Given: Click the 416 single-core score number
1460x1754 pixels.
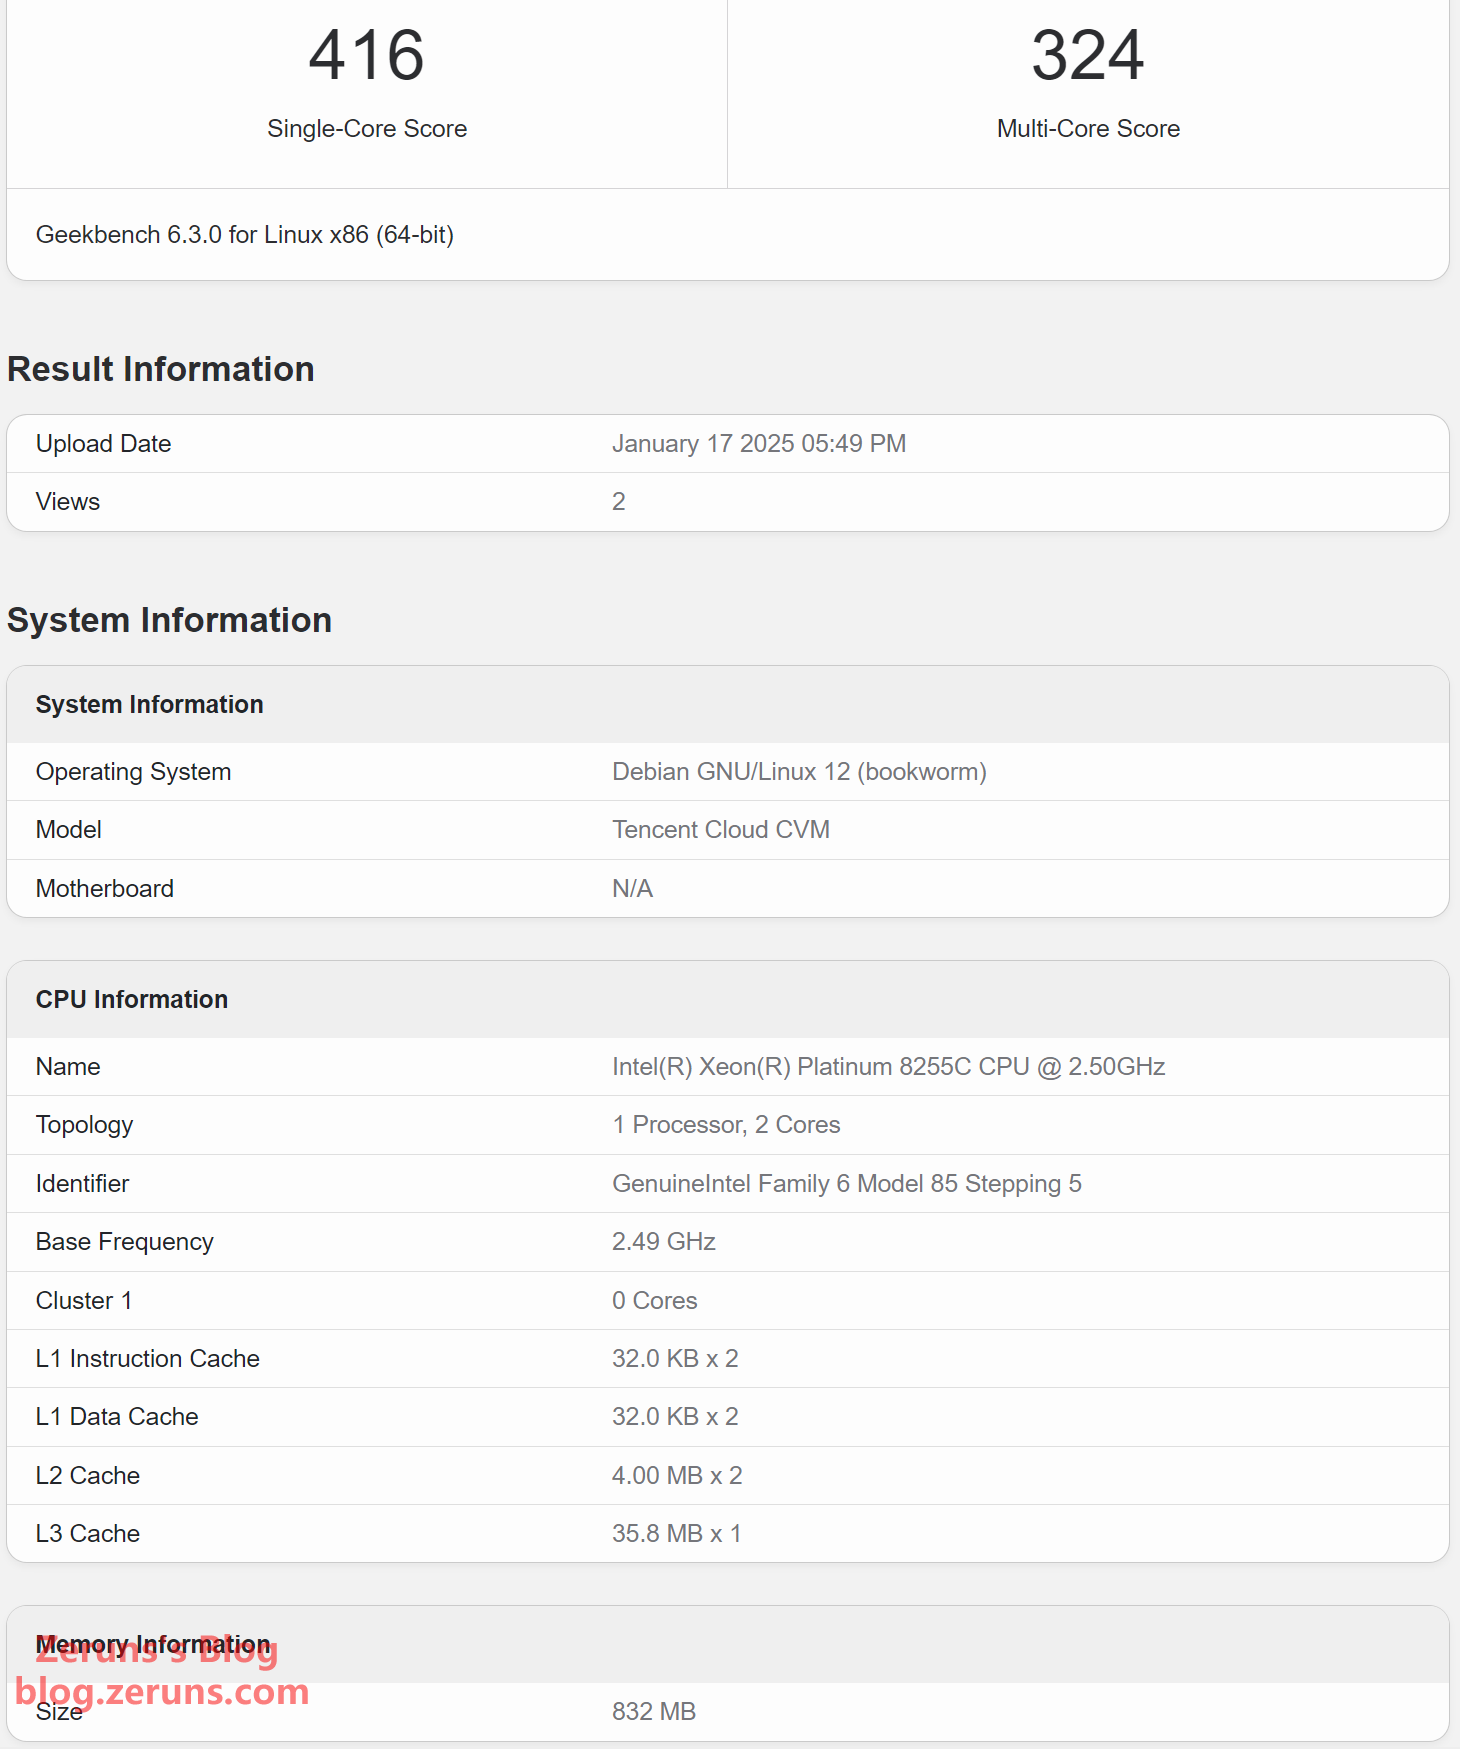Looking at the screenshot, I should pos(366,56).
